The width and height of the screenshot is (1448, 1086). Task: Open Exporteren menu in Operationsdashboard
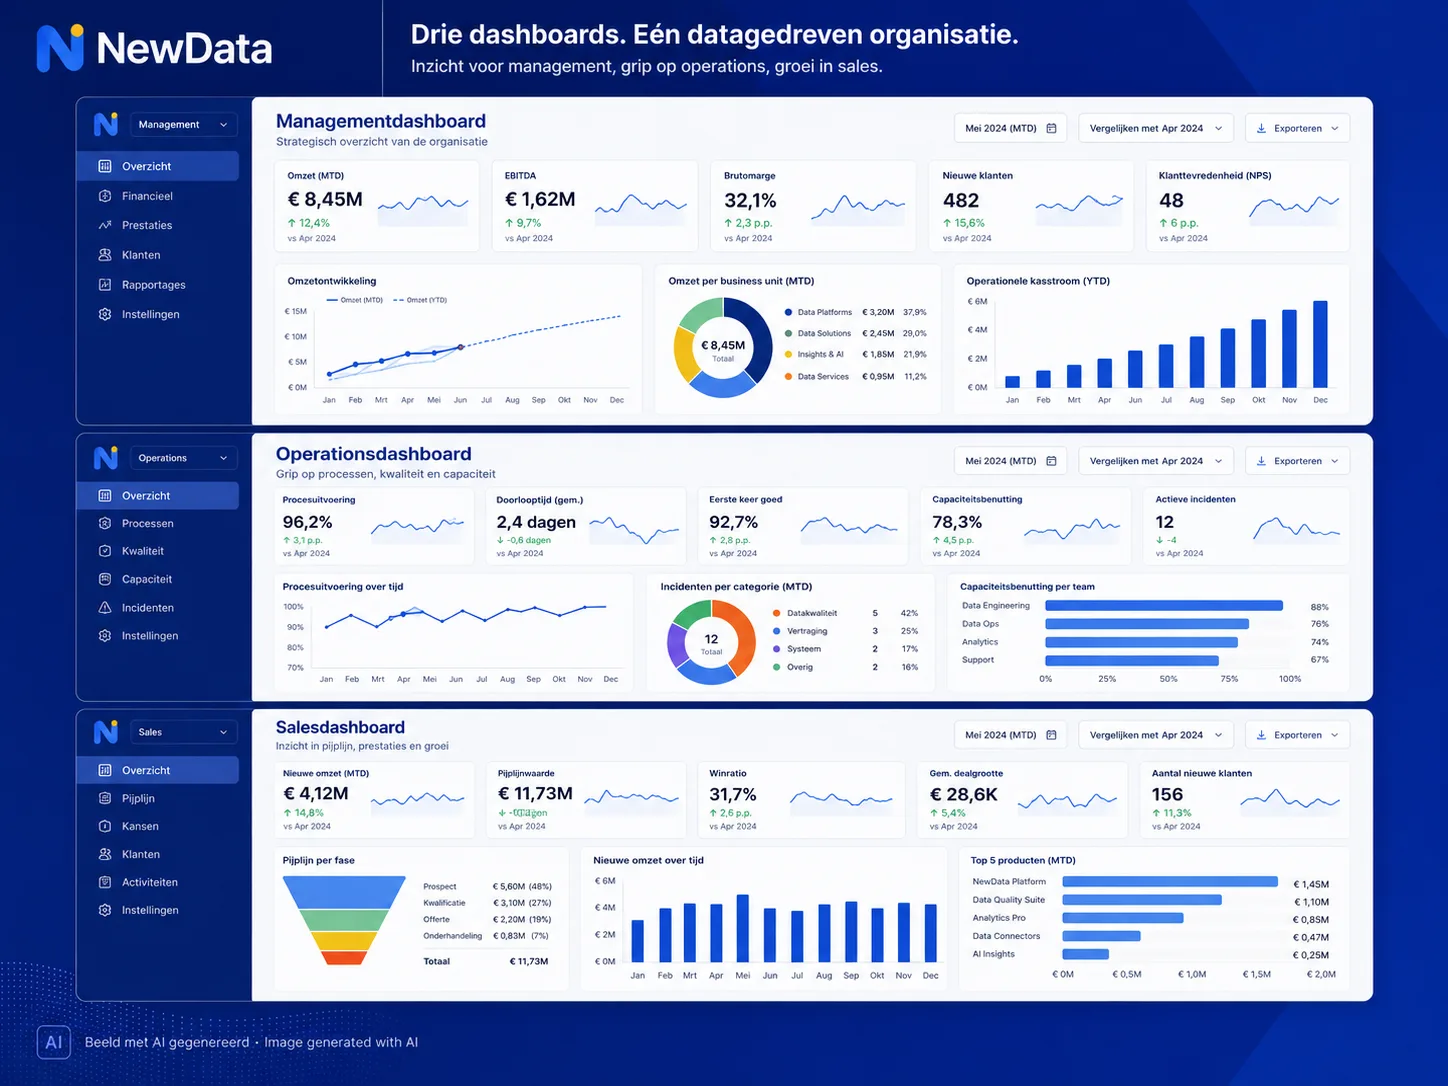tap(1298, 461)
